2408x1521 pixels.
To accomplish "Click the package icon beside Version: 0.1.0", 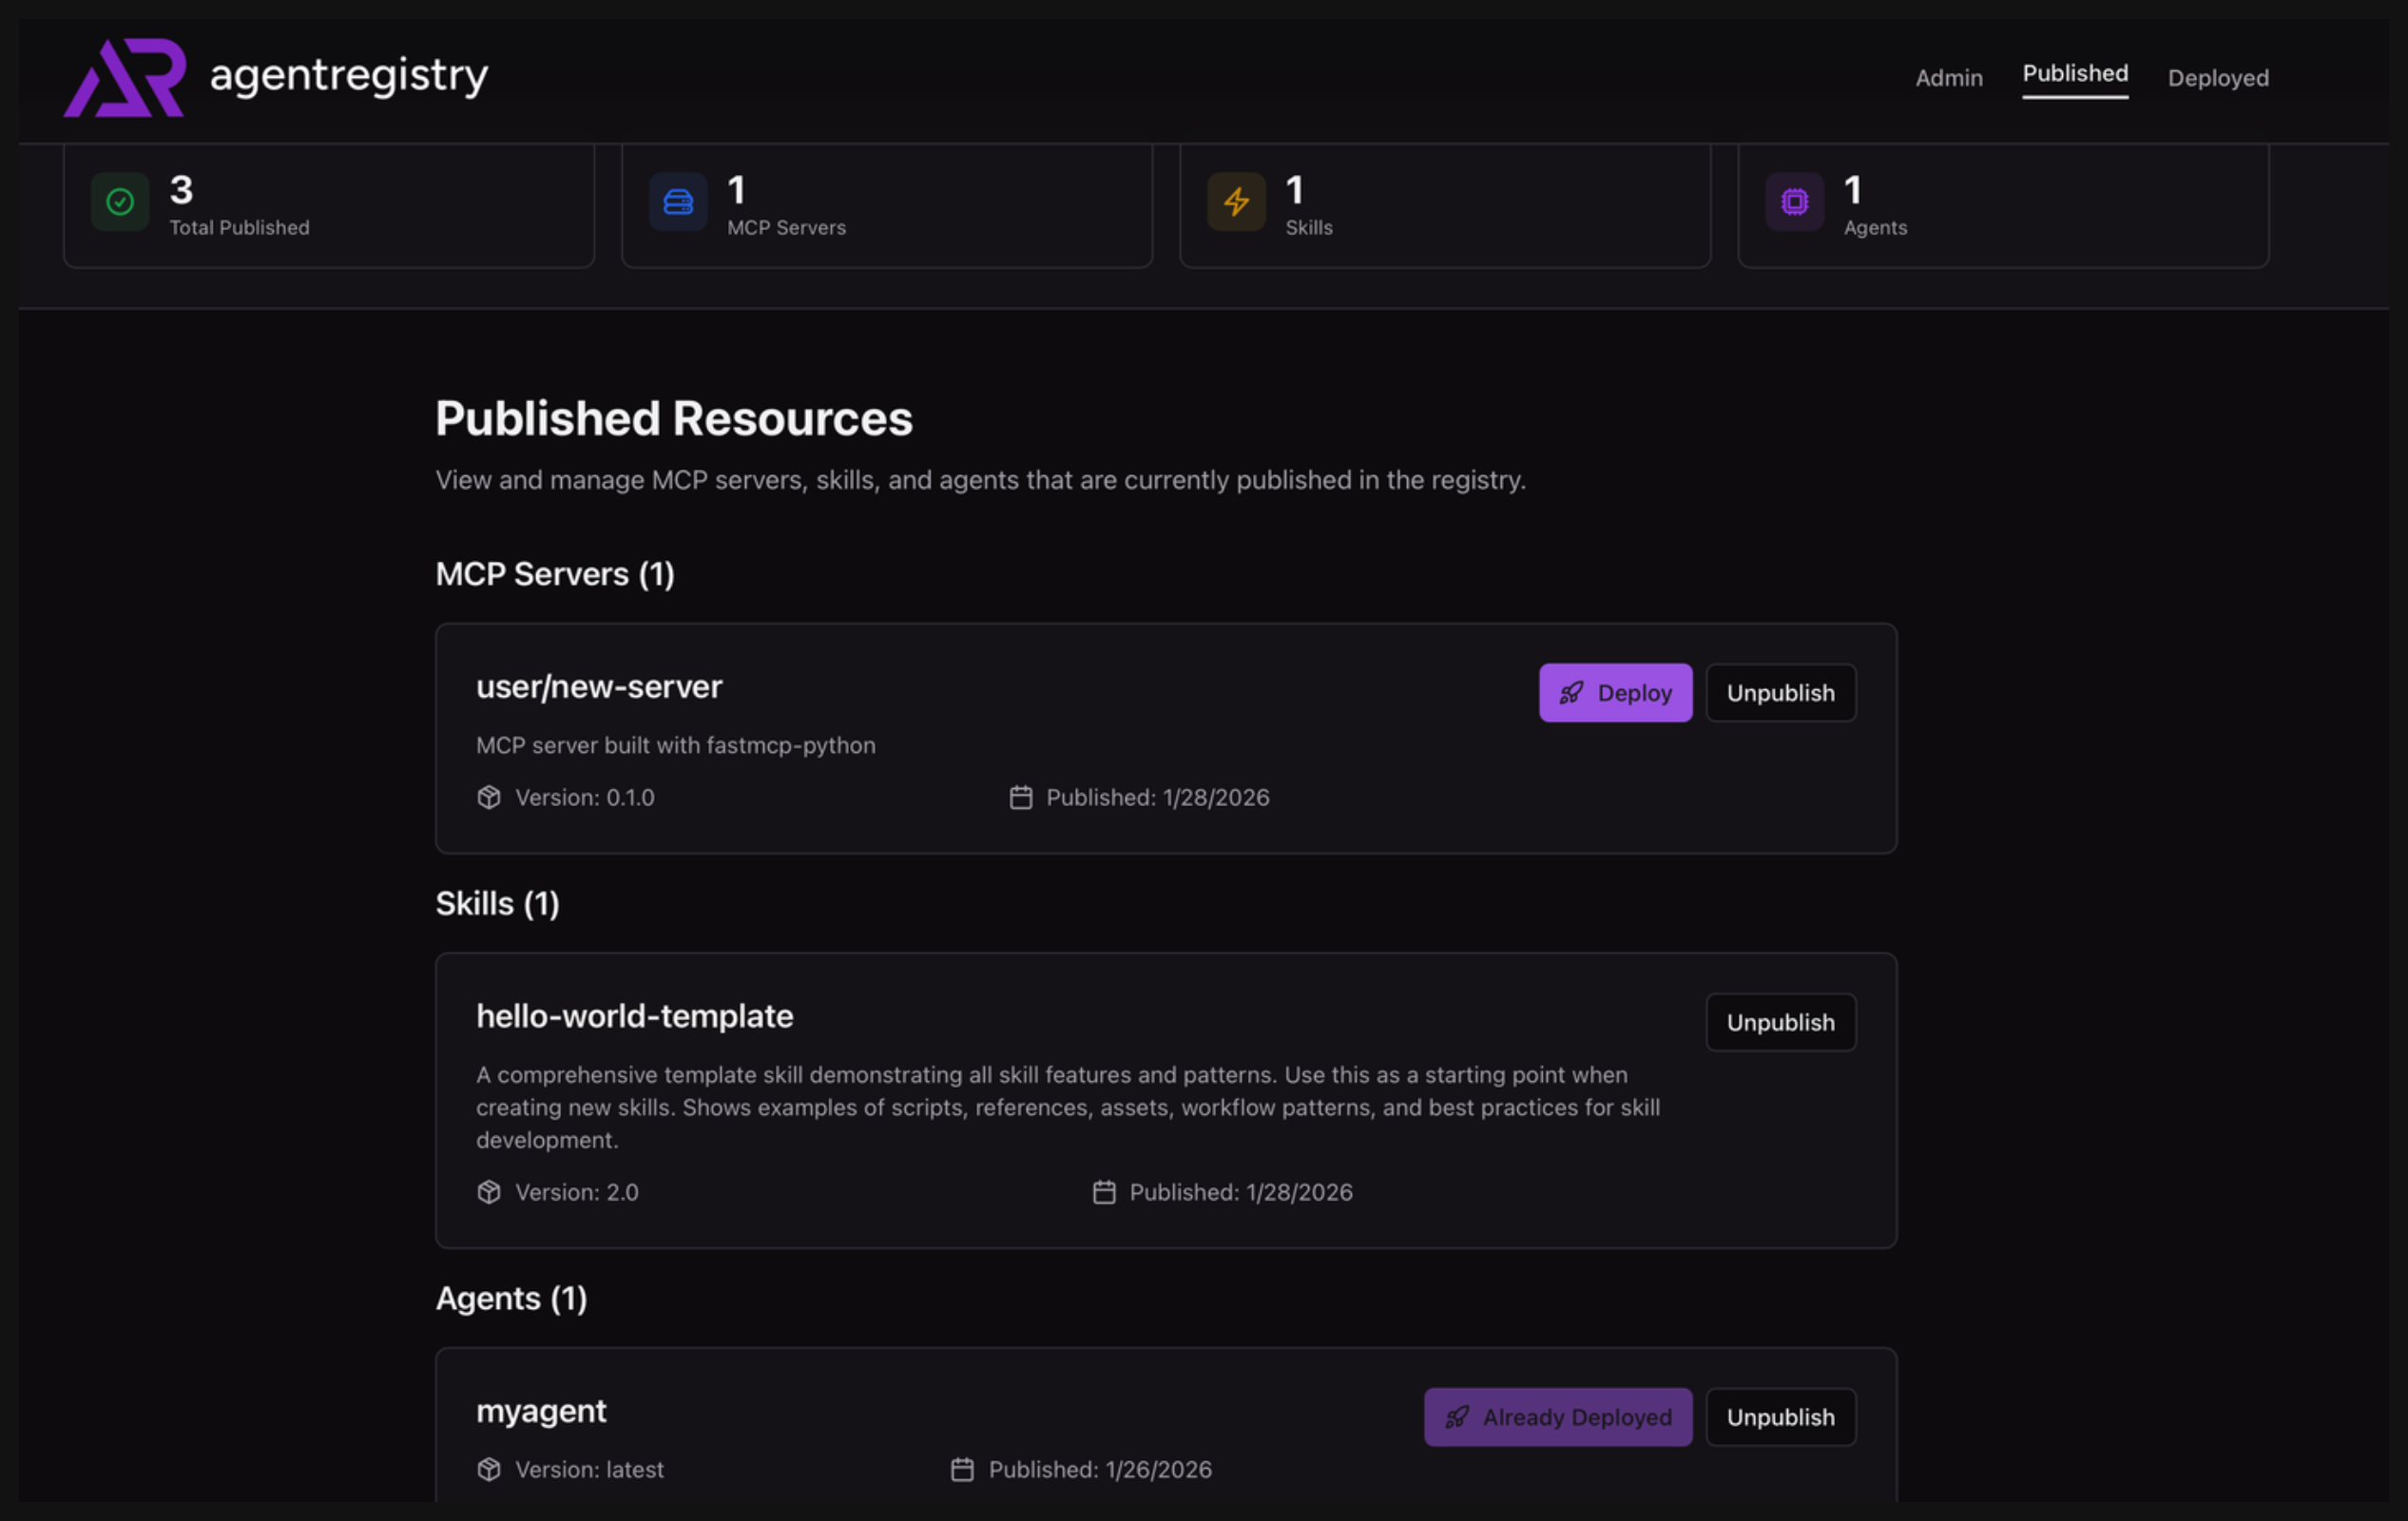I will [x=489, y=797].
